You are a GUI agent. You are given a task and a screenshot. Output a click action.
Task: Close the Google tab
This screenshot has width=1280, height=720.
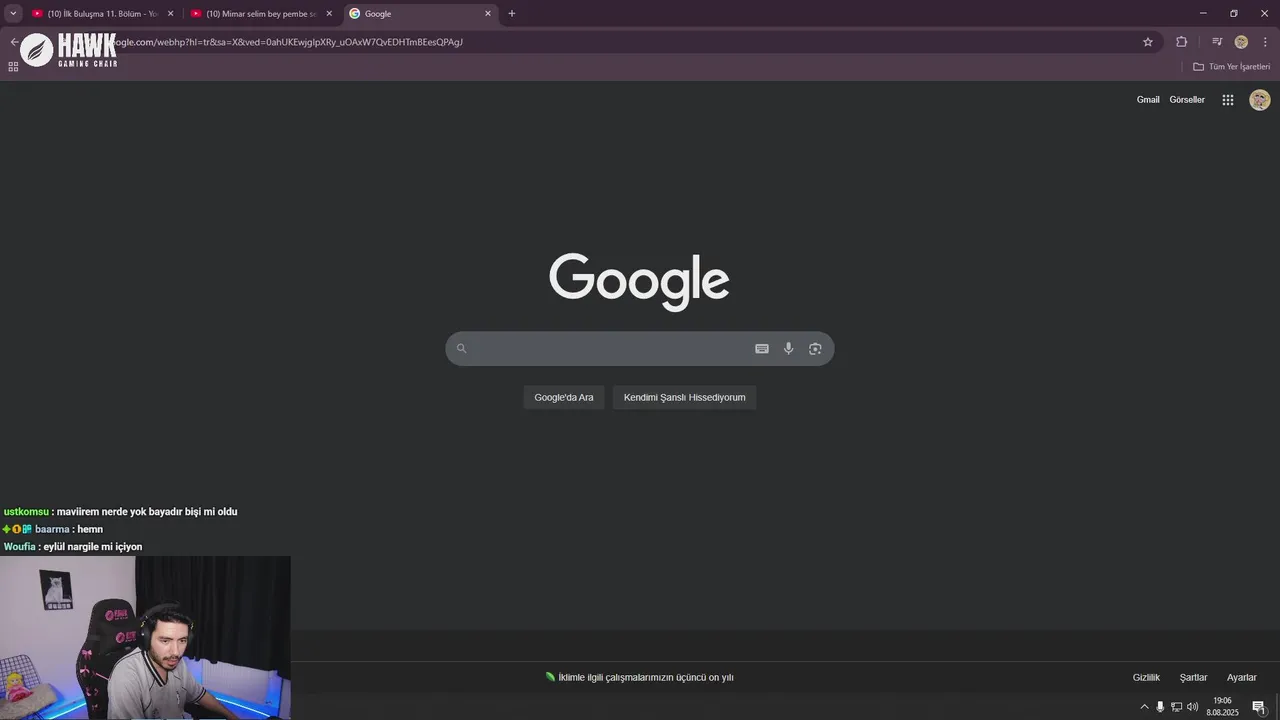tap(488, 13)
